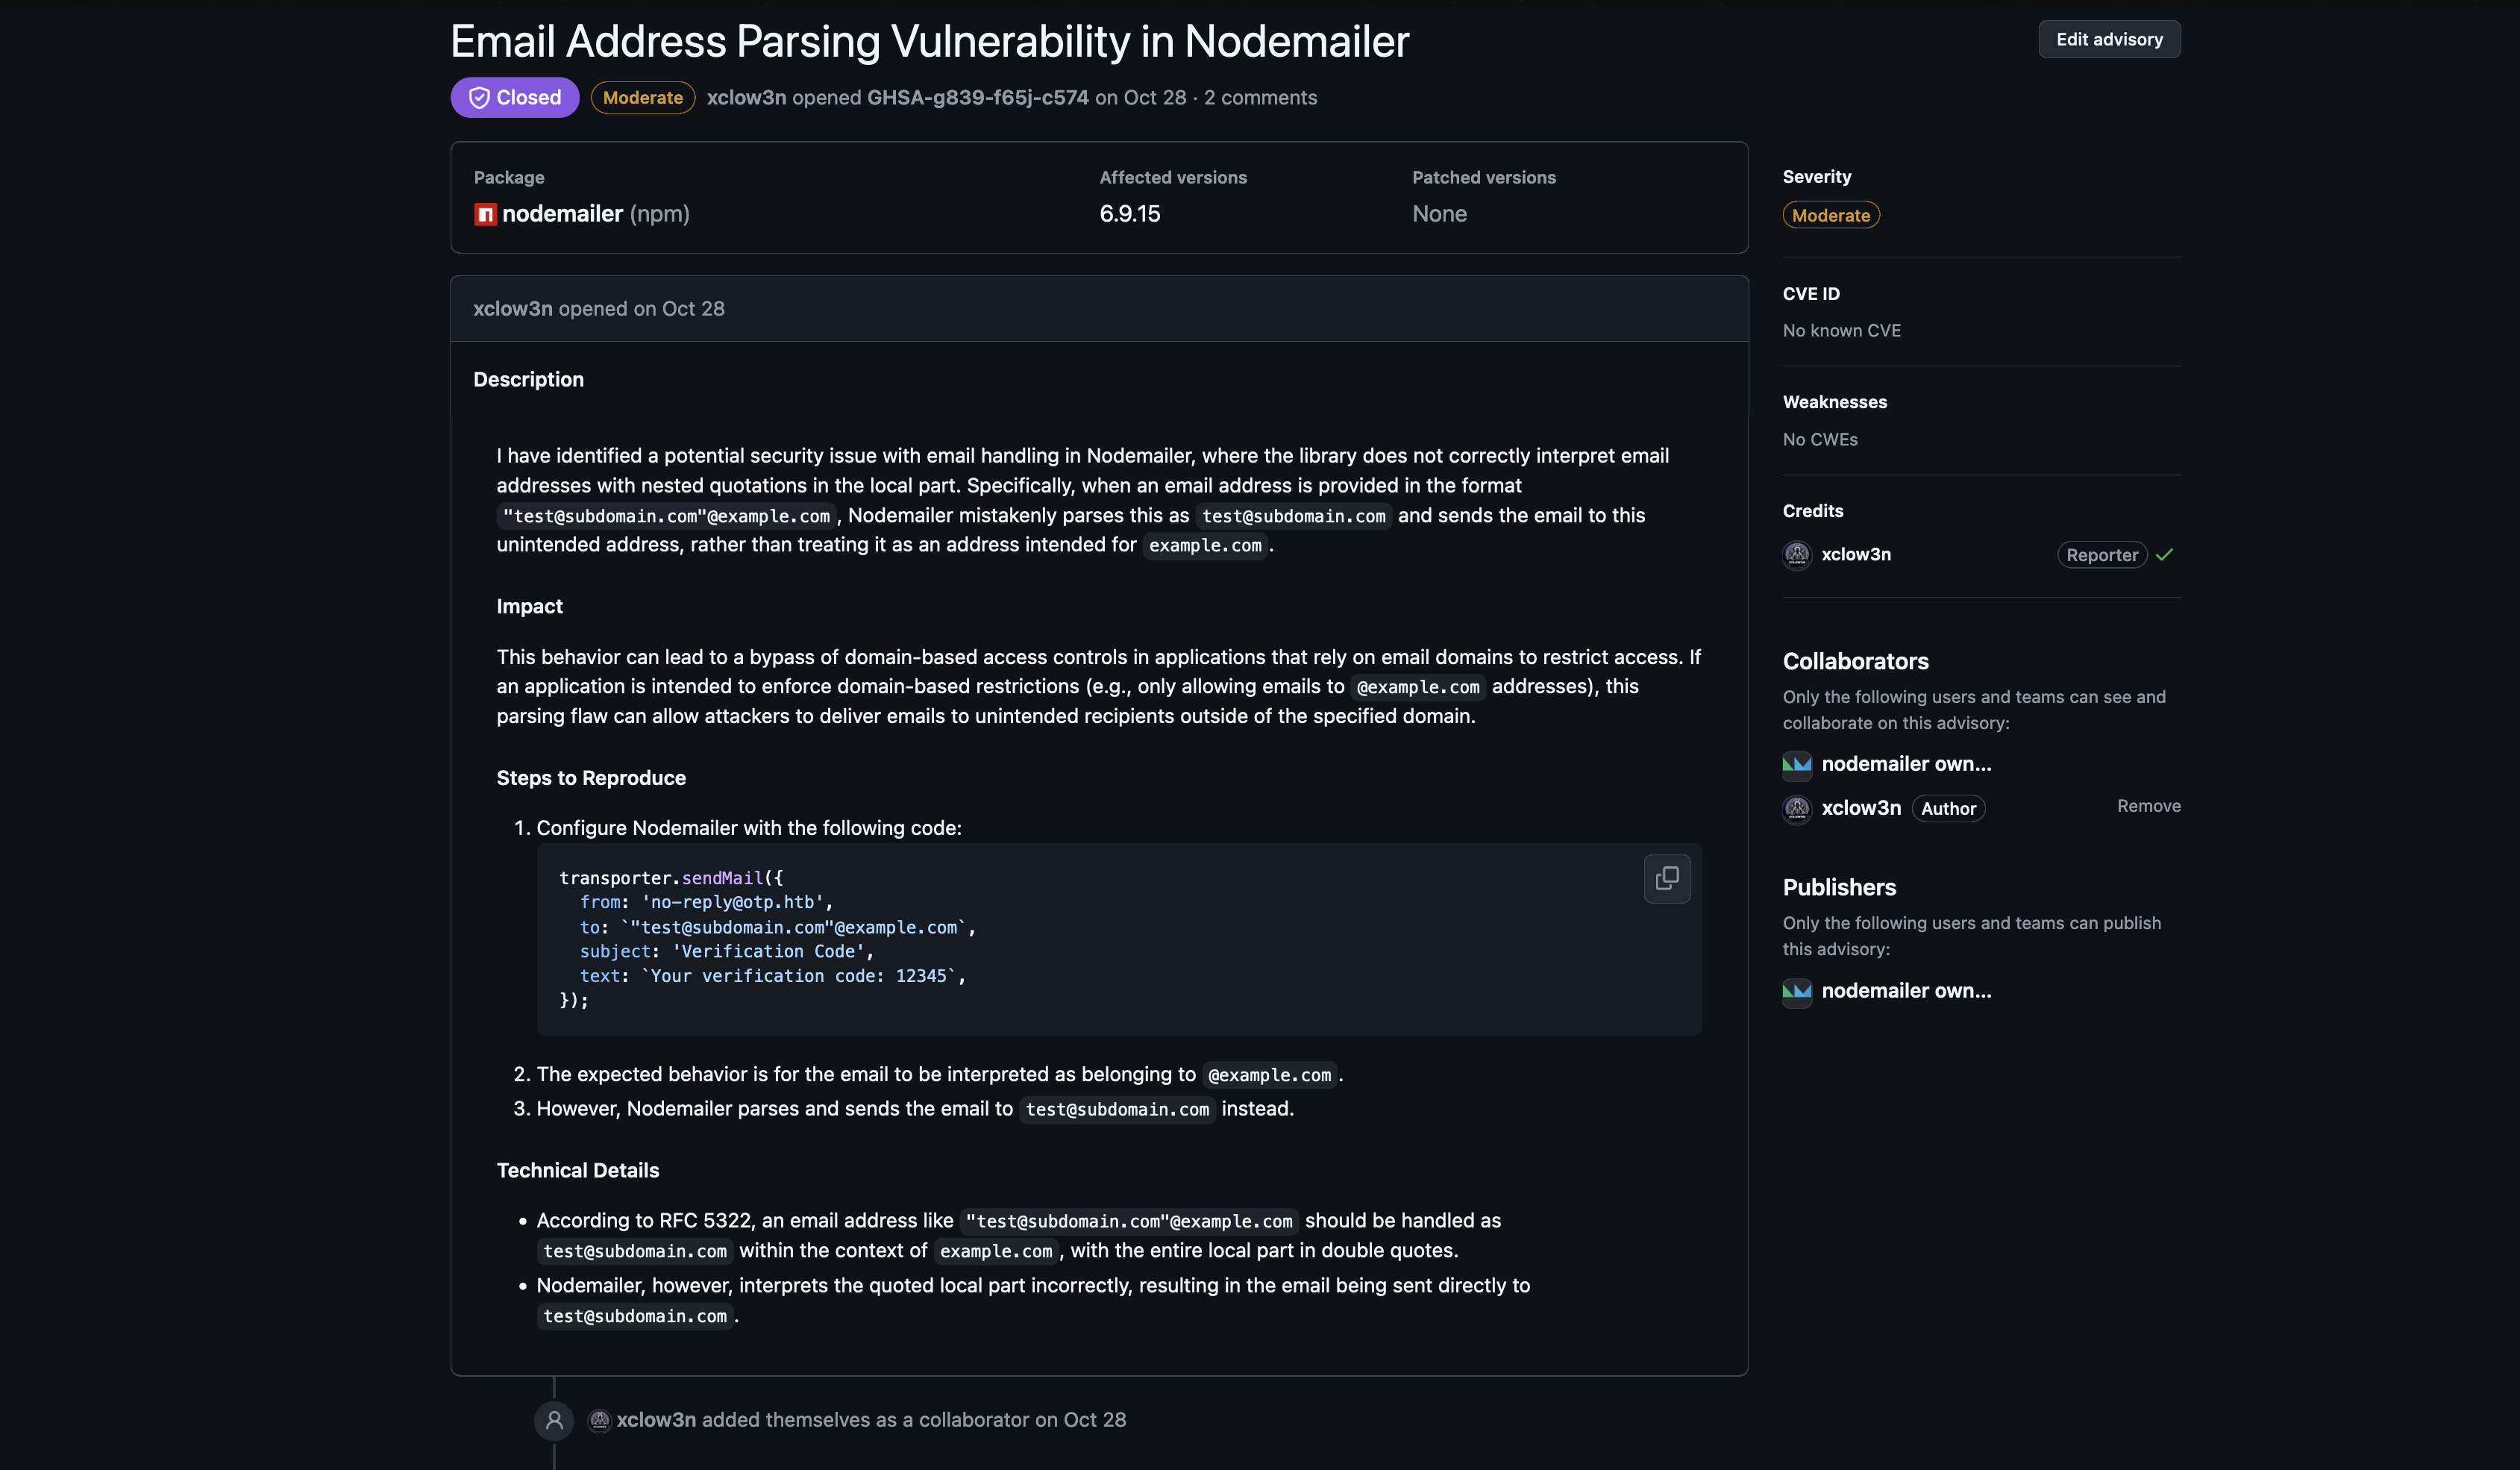This screenshot has height=1470, width=2520.
Task: Open xclow3n's profile link in the header
Action: point(746,97)
